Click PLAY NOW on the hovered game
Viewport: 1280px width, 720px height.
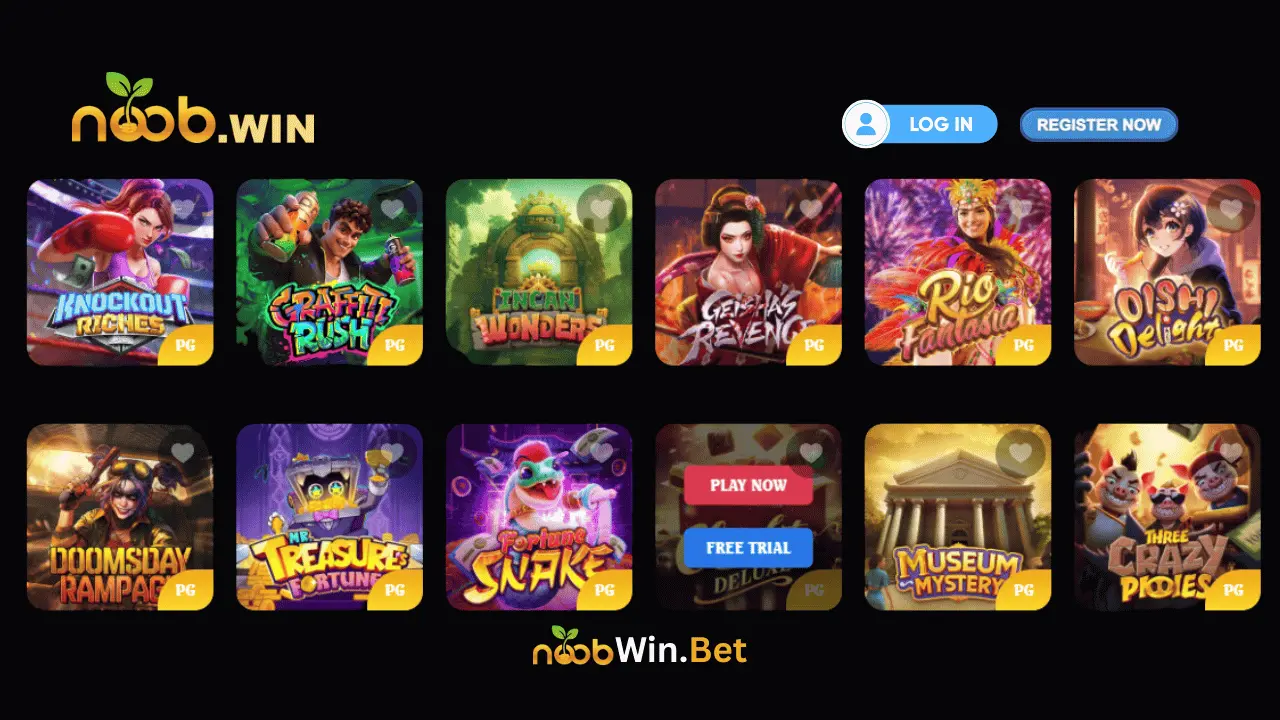click(748, 485)
